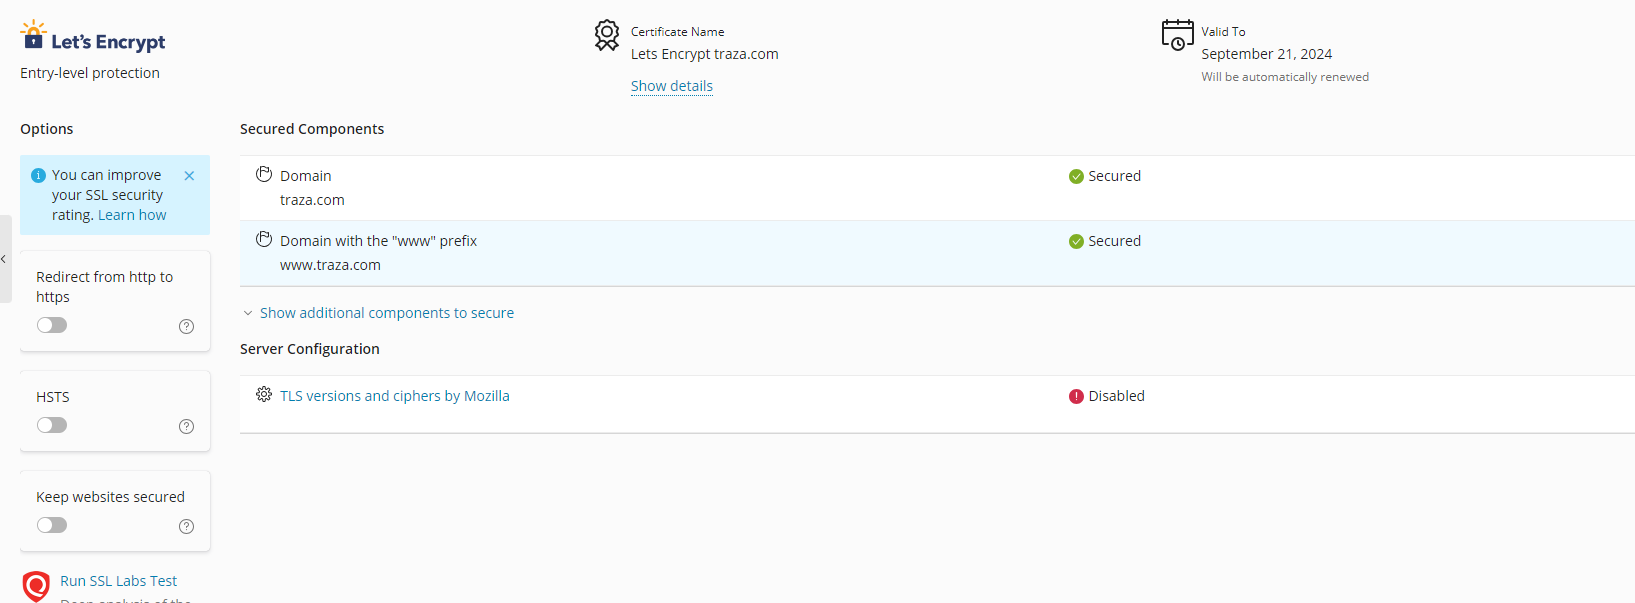Screen dimensions: 1635x603
Task: Show details of the certificate
Action: pyautogui.click(x=671, y=86)
